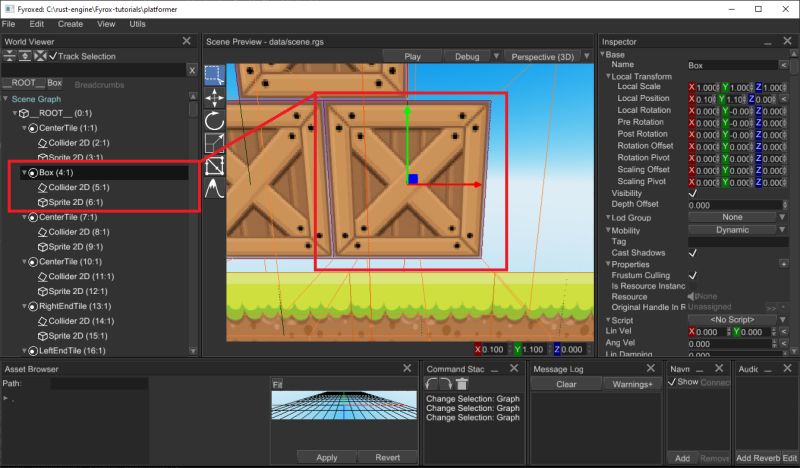This screenshot has width=800, height=468.
Task: Click the Collider 2D (8:1) shape icon
Action: click(x=43, y=232)
